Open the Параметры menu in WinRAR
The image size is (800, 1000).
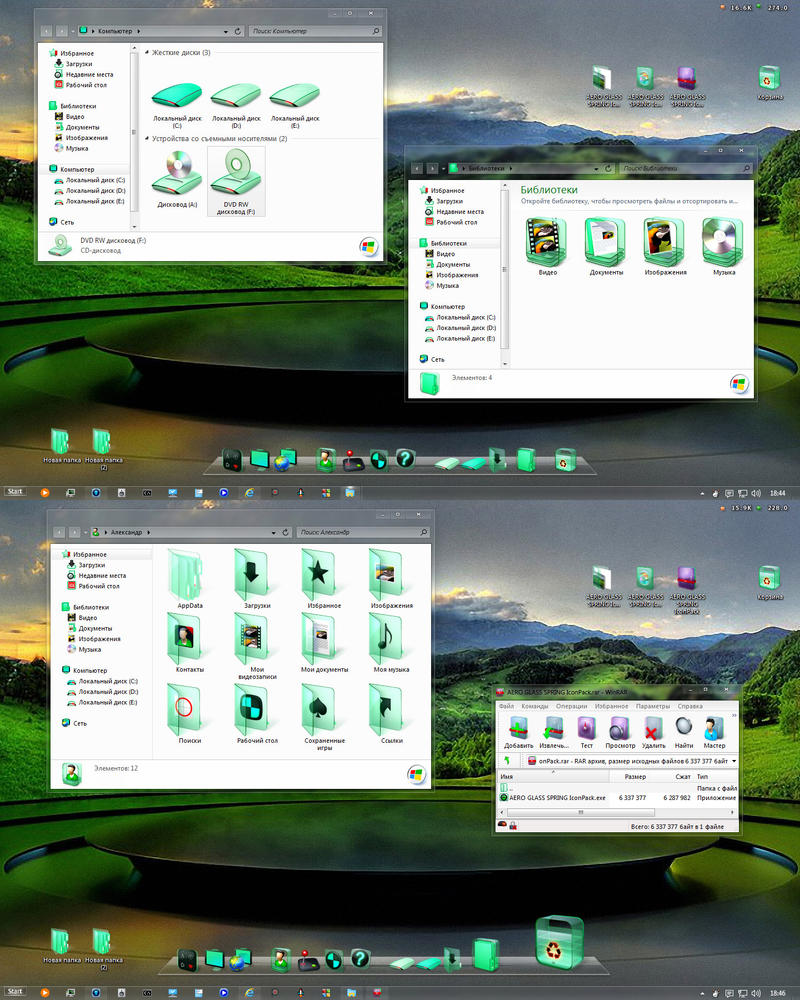coord(652,706)
